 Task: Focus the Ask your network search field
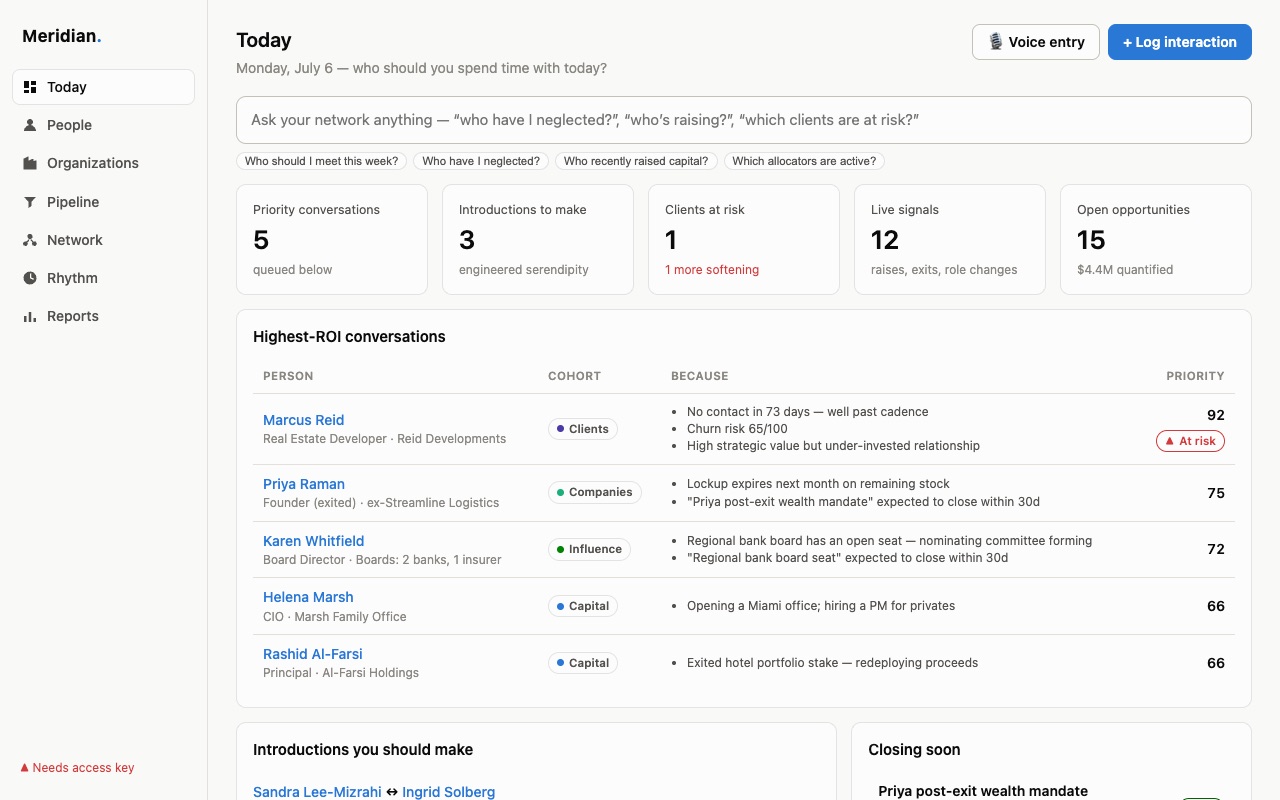(x=744, y=120)
